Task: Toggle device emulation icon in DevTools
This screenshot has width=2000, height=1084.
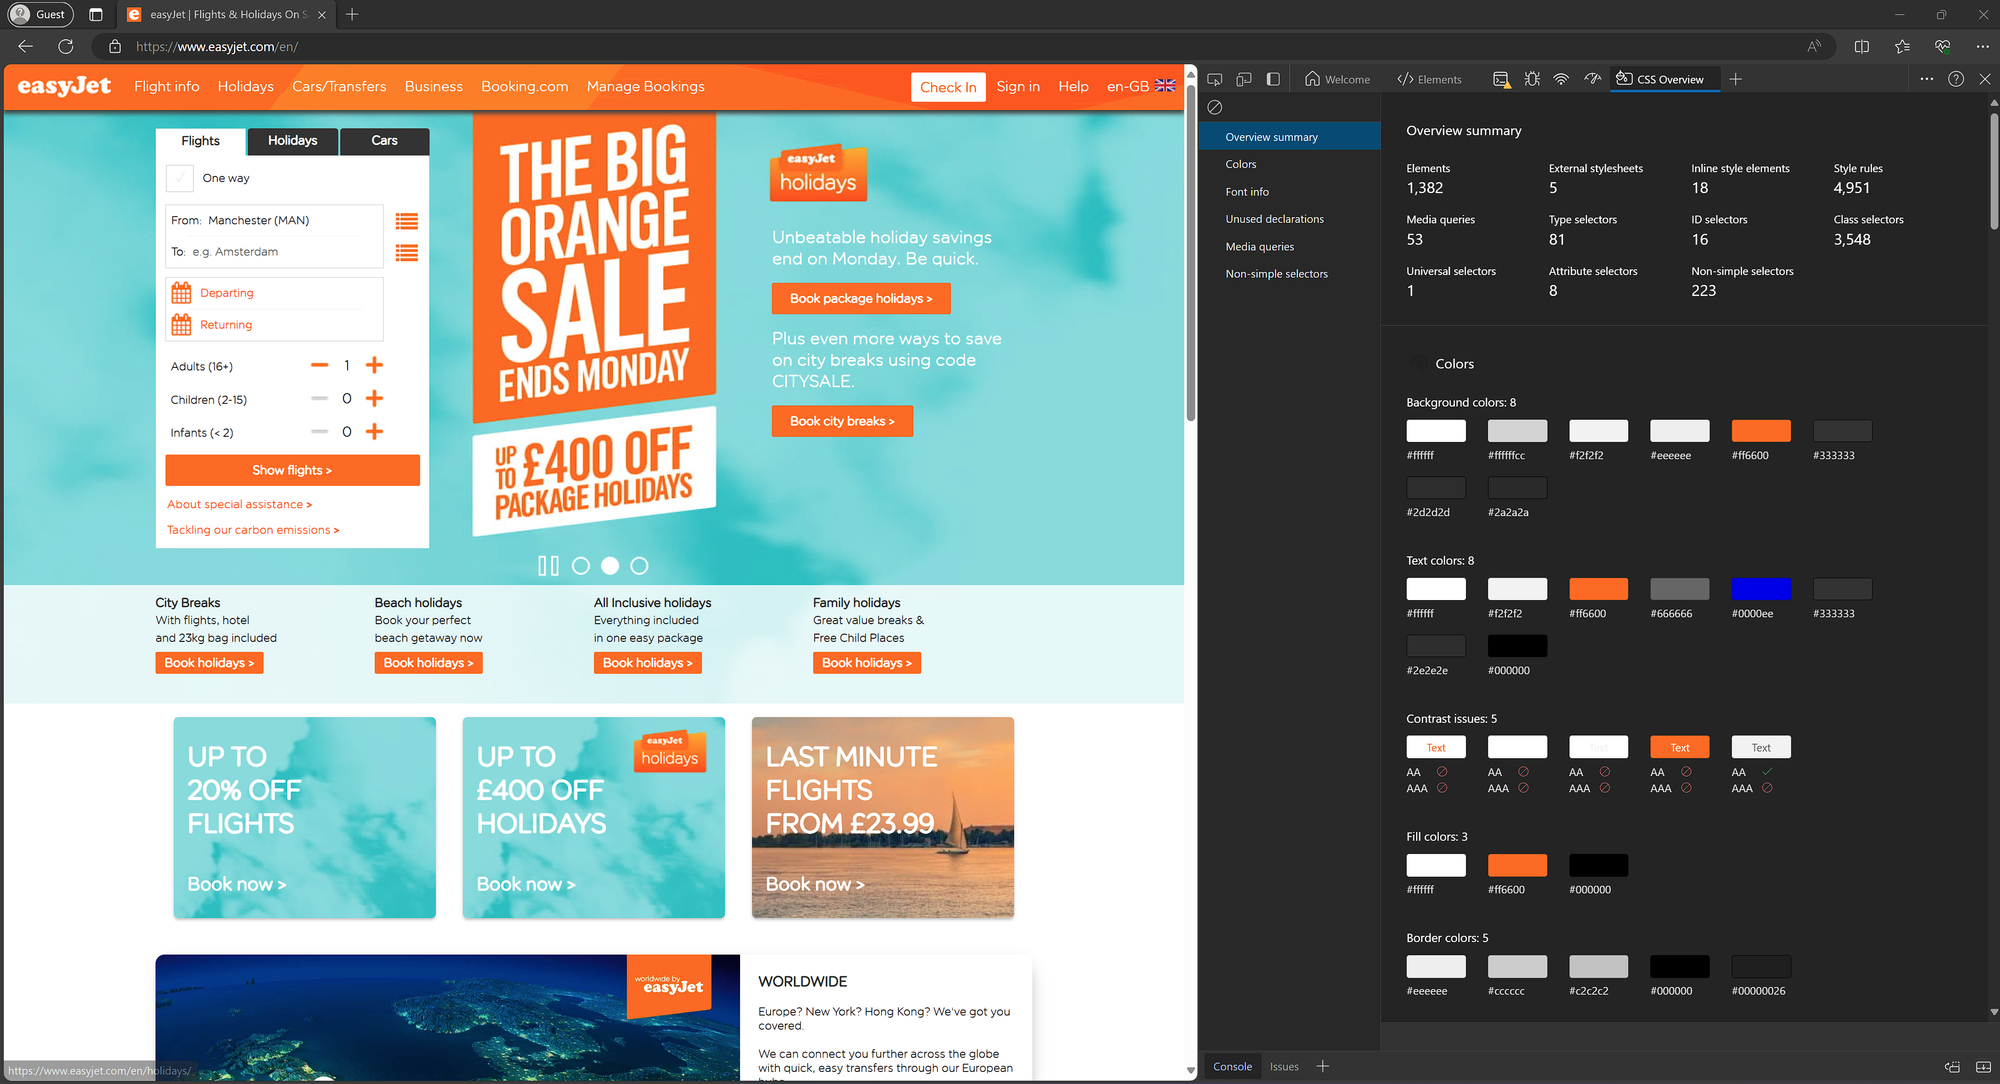Action: 1244,79
